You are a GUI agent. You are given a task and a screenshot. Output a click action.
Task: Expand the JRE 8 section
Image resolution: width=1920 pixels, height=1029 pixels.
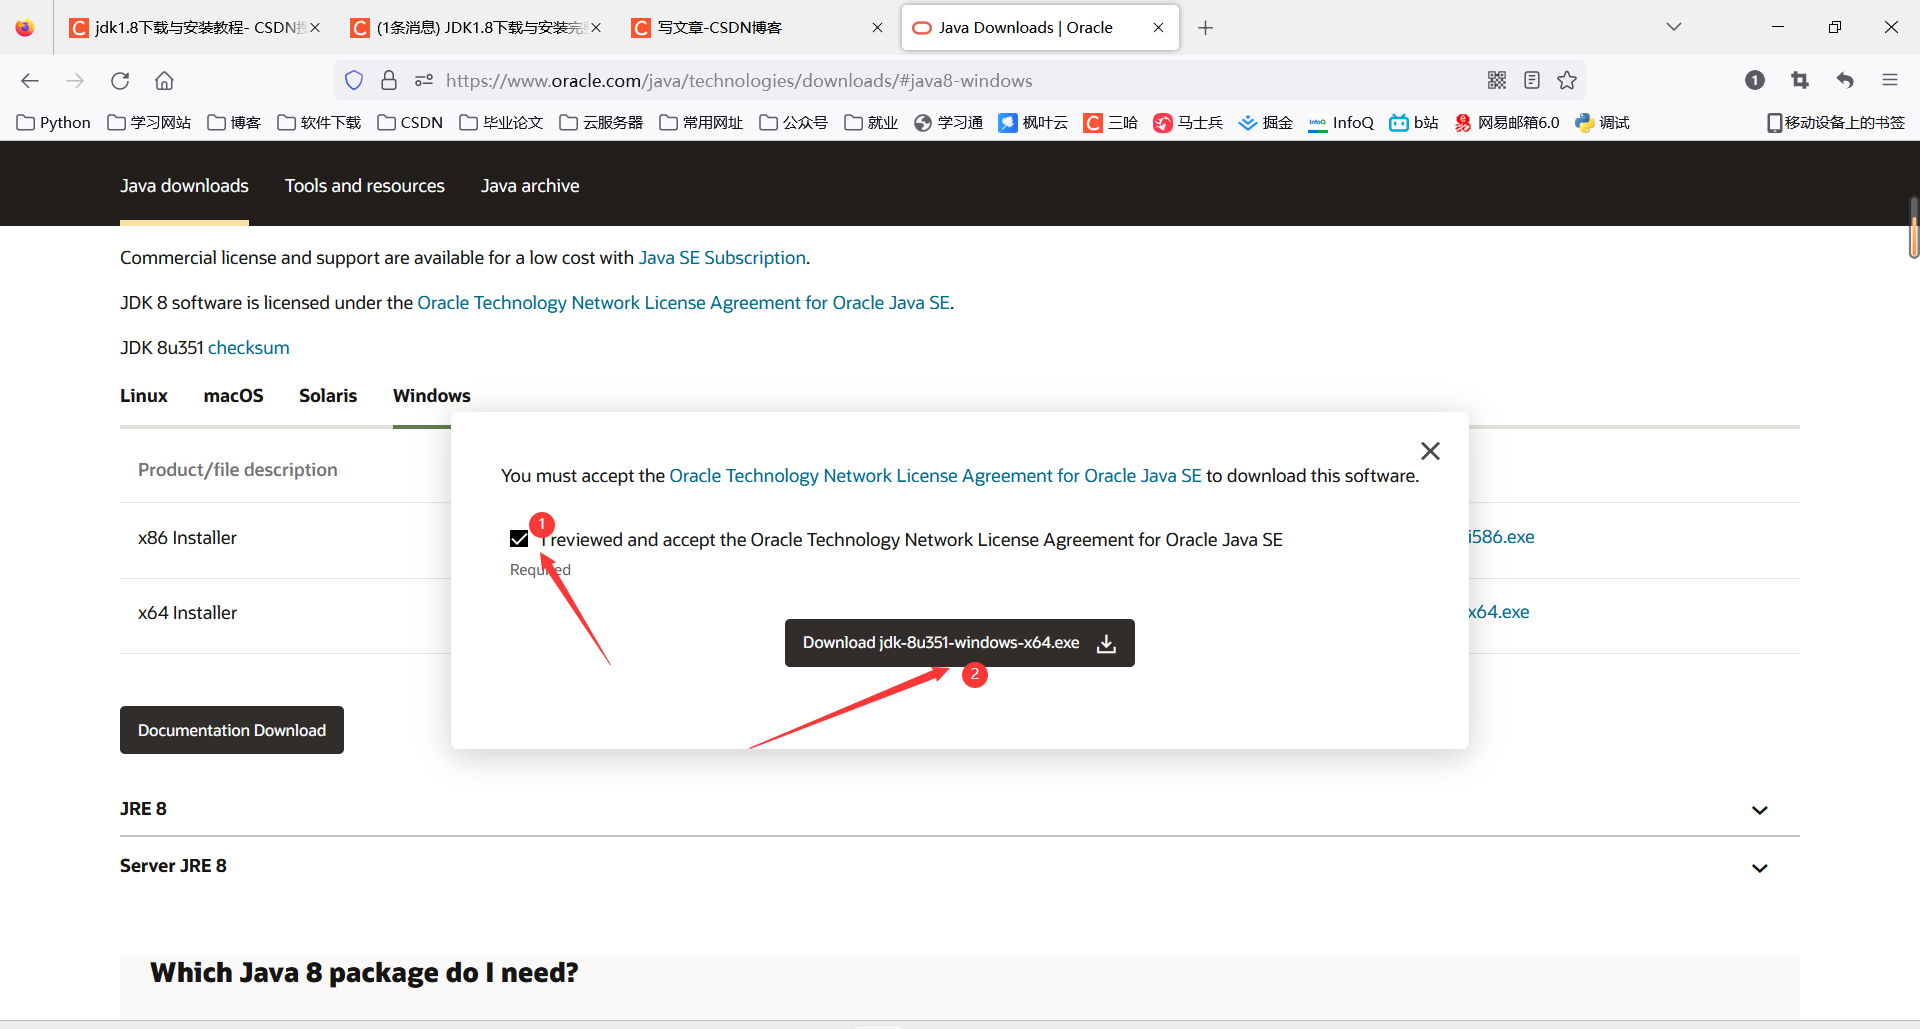[x=1760, y=810]
